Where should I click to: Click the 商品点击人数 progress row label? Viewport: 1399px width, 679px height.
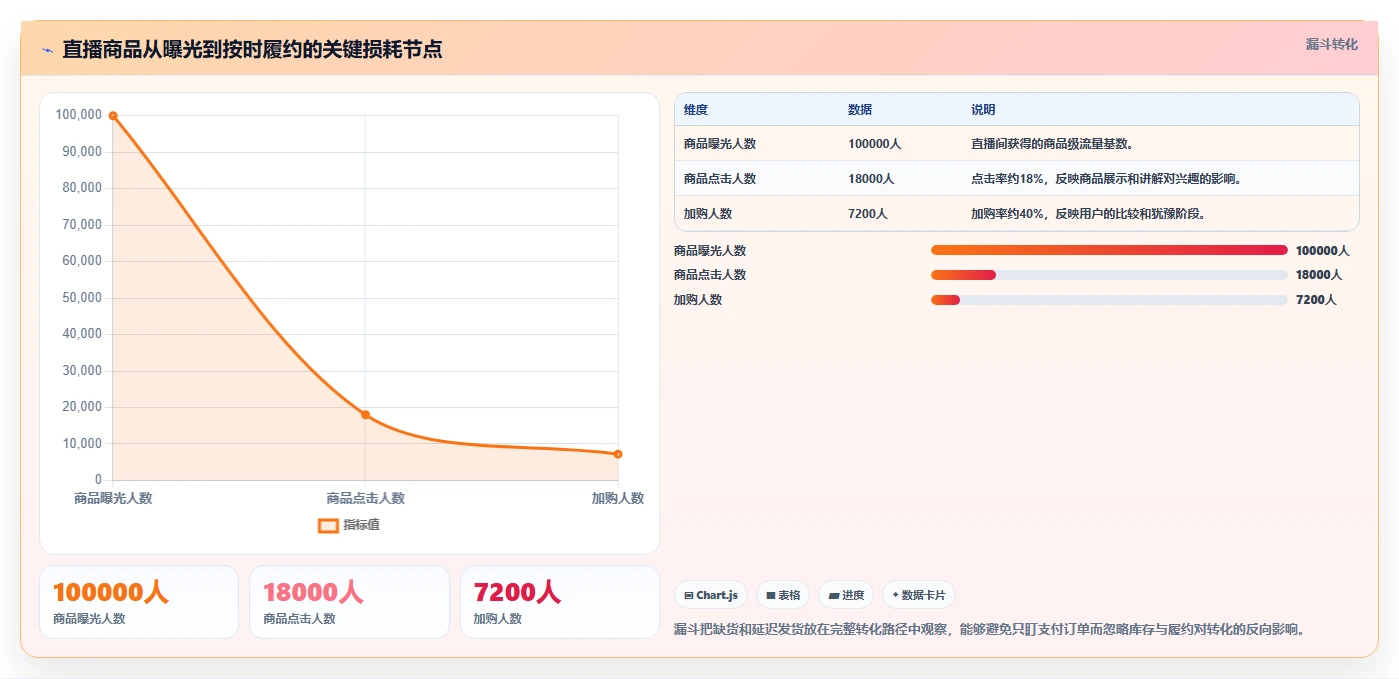pyautogui.click(x=710, y=275)
